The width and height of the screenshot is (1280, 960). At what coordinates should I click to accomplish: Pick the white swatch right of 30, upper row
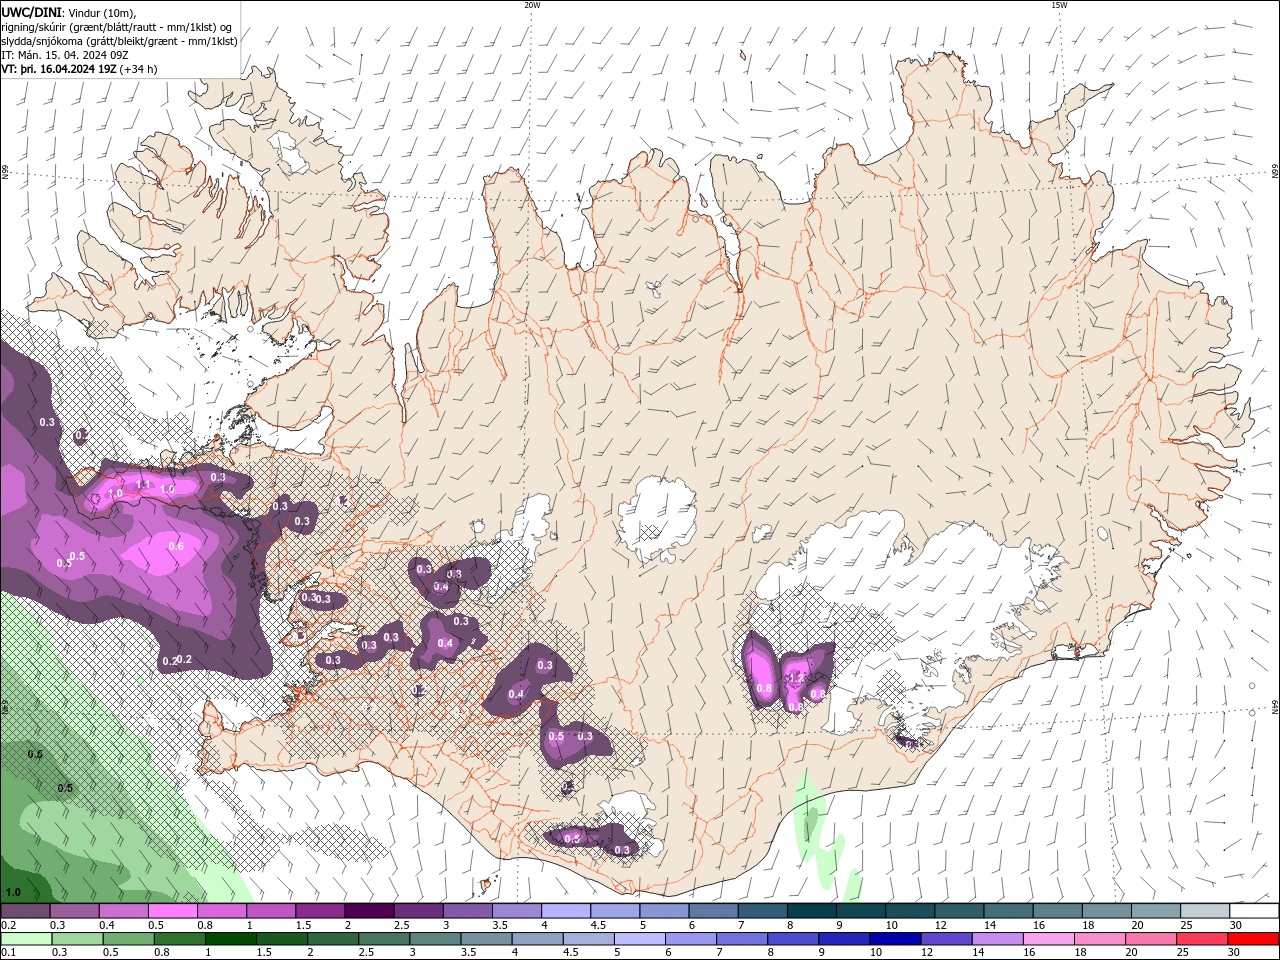click(x=1255, y=911)
